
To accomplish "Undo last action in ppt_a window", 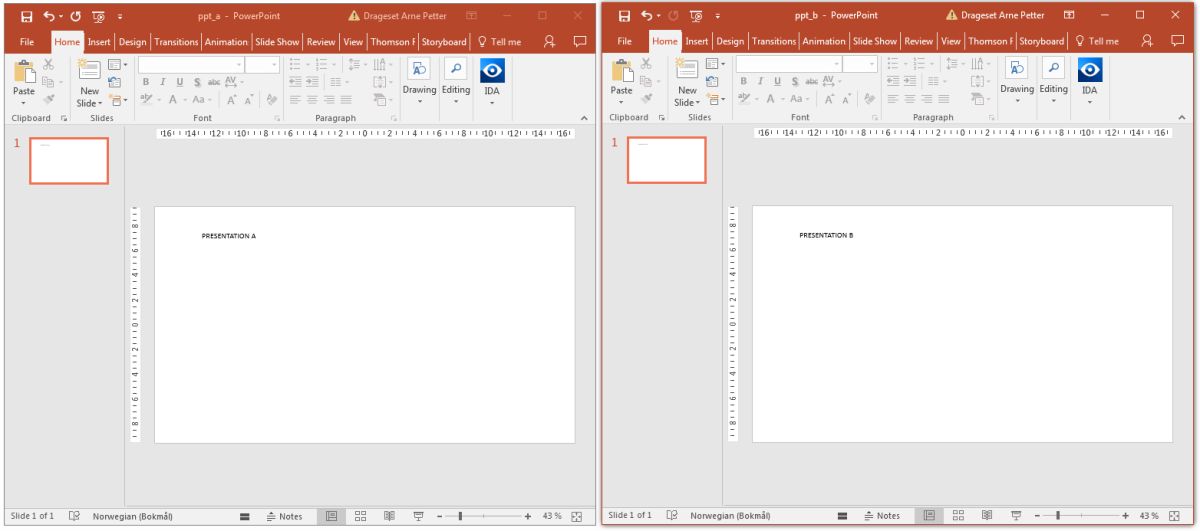I will (x=49, y=16).
